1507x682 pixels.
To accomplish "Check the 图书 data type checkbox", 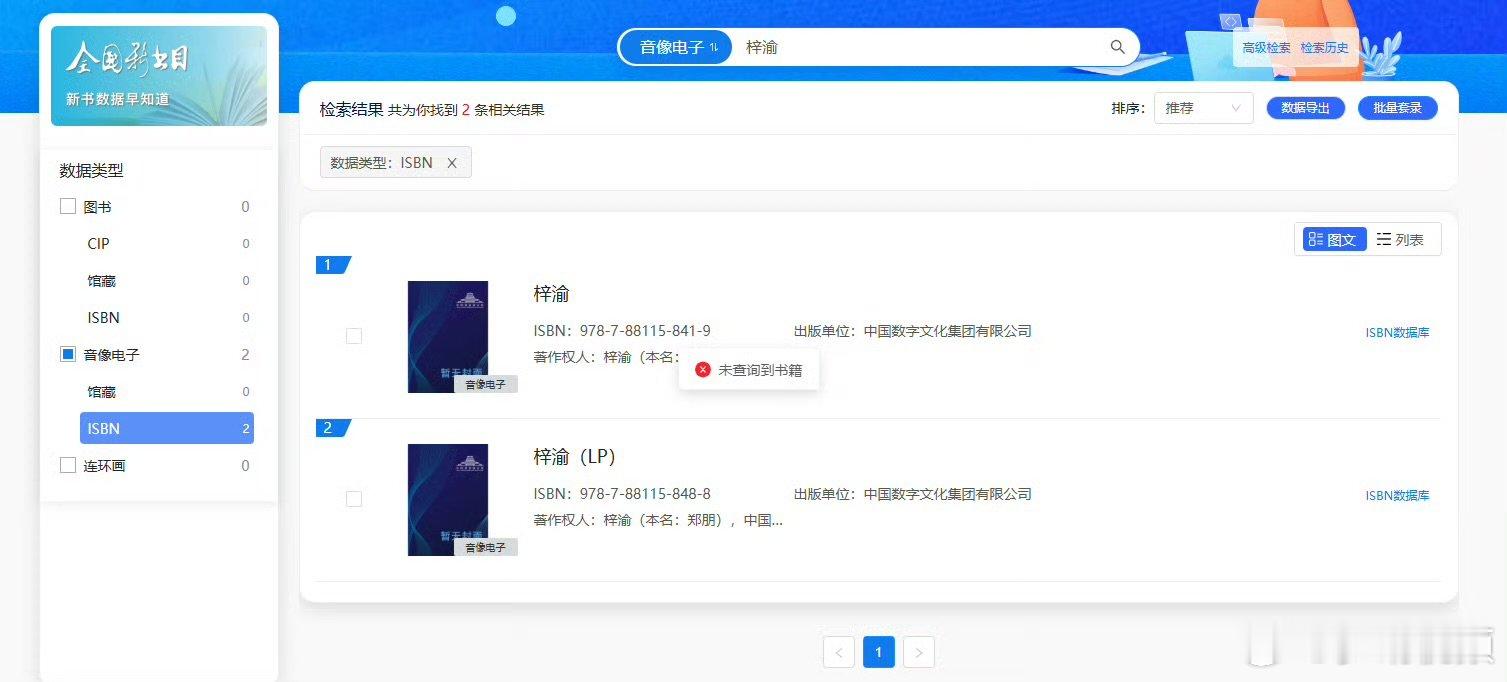I will 68,206.
